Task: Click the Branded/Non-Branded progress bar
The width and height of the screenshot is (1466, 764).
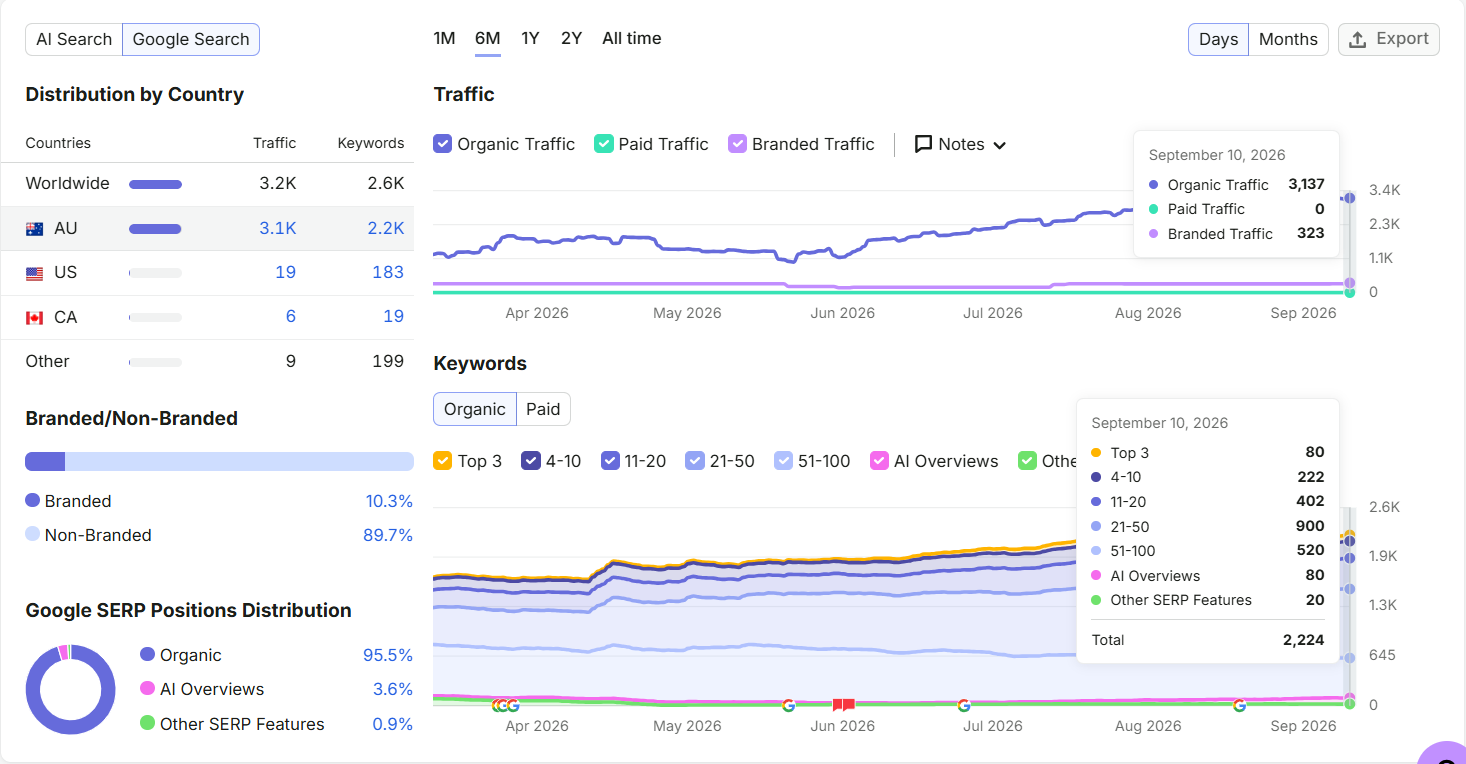Action: click(219, 461)
